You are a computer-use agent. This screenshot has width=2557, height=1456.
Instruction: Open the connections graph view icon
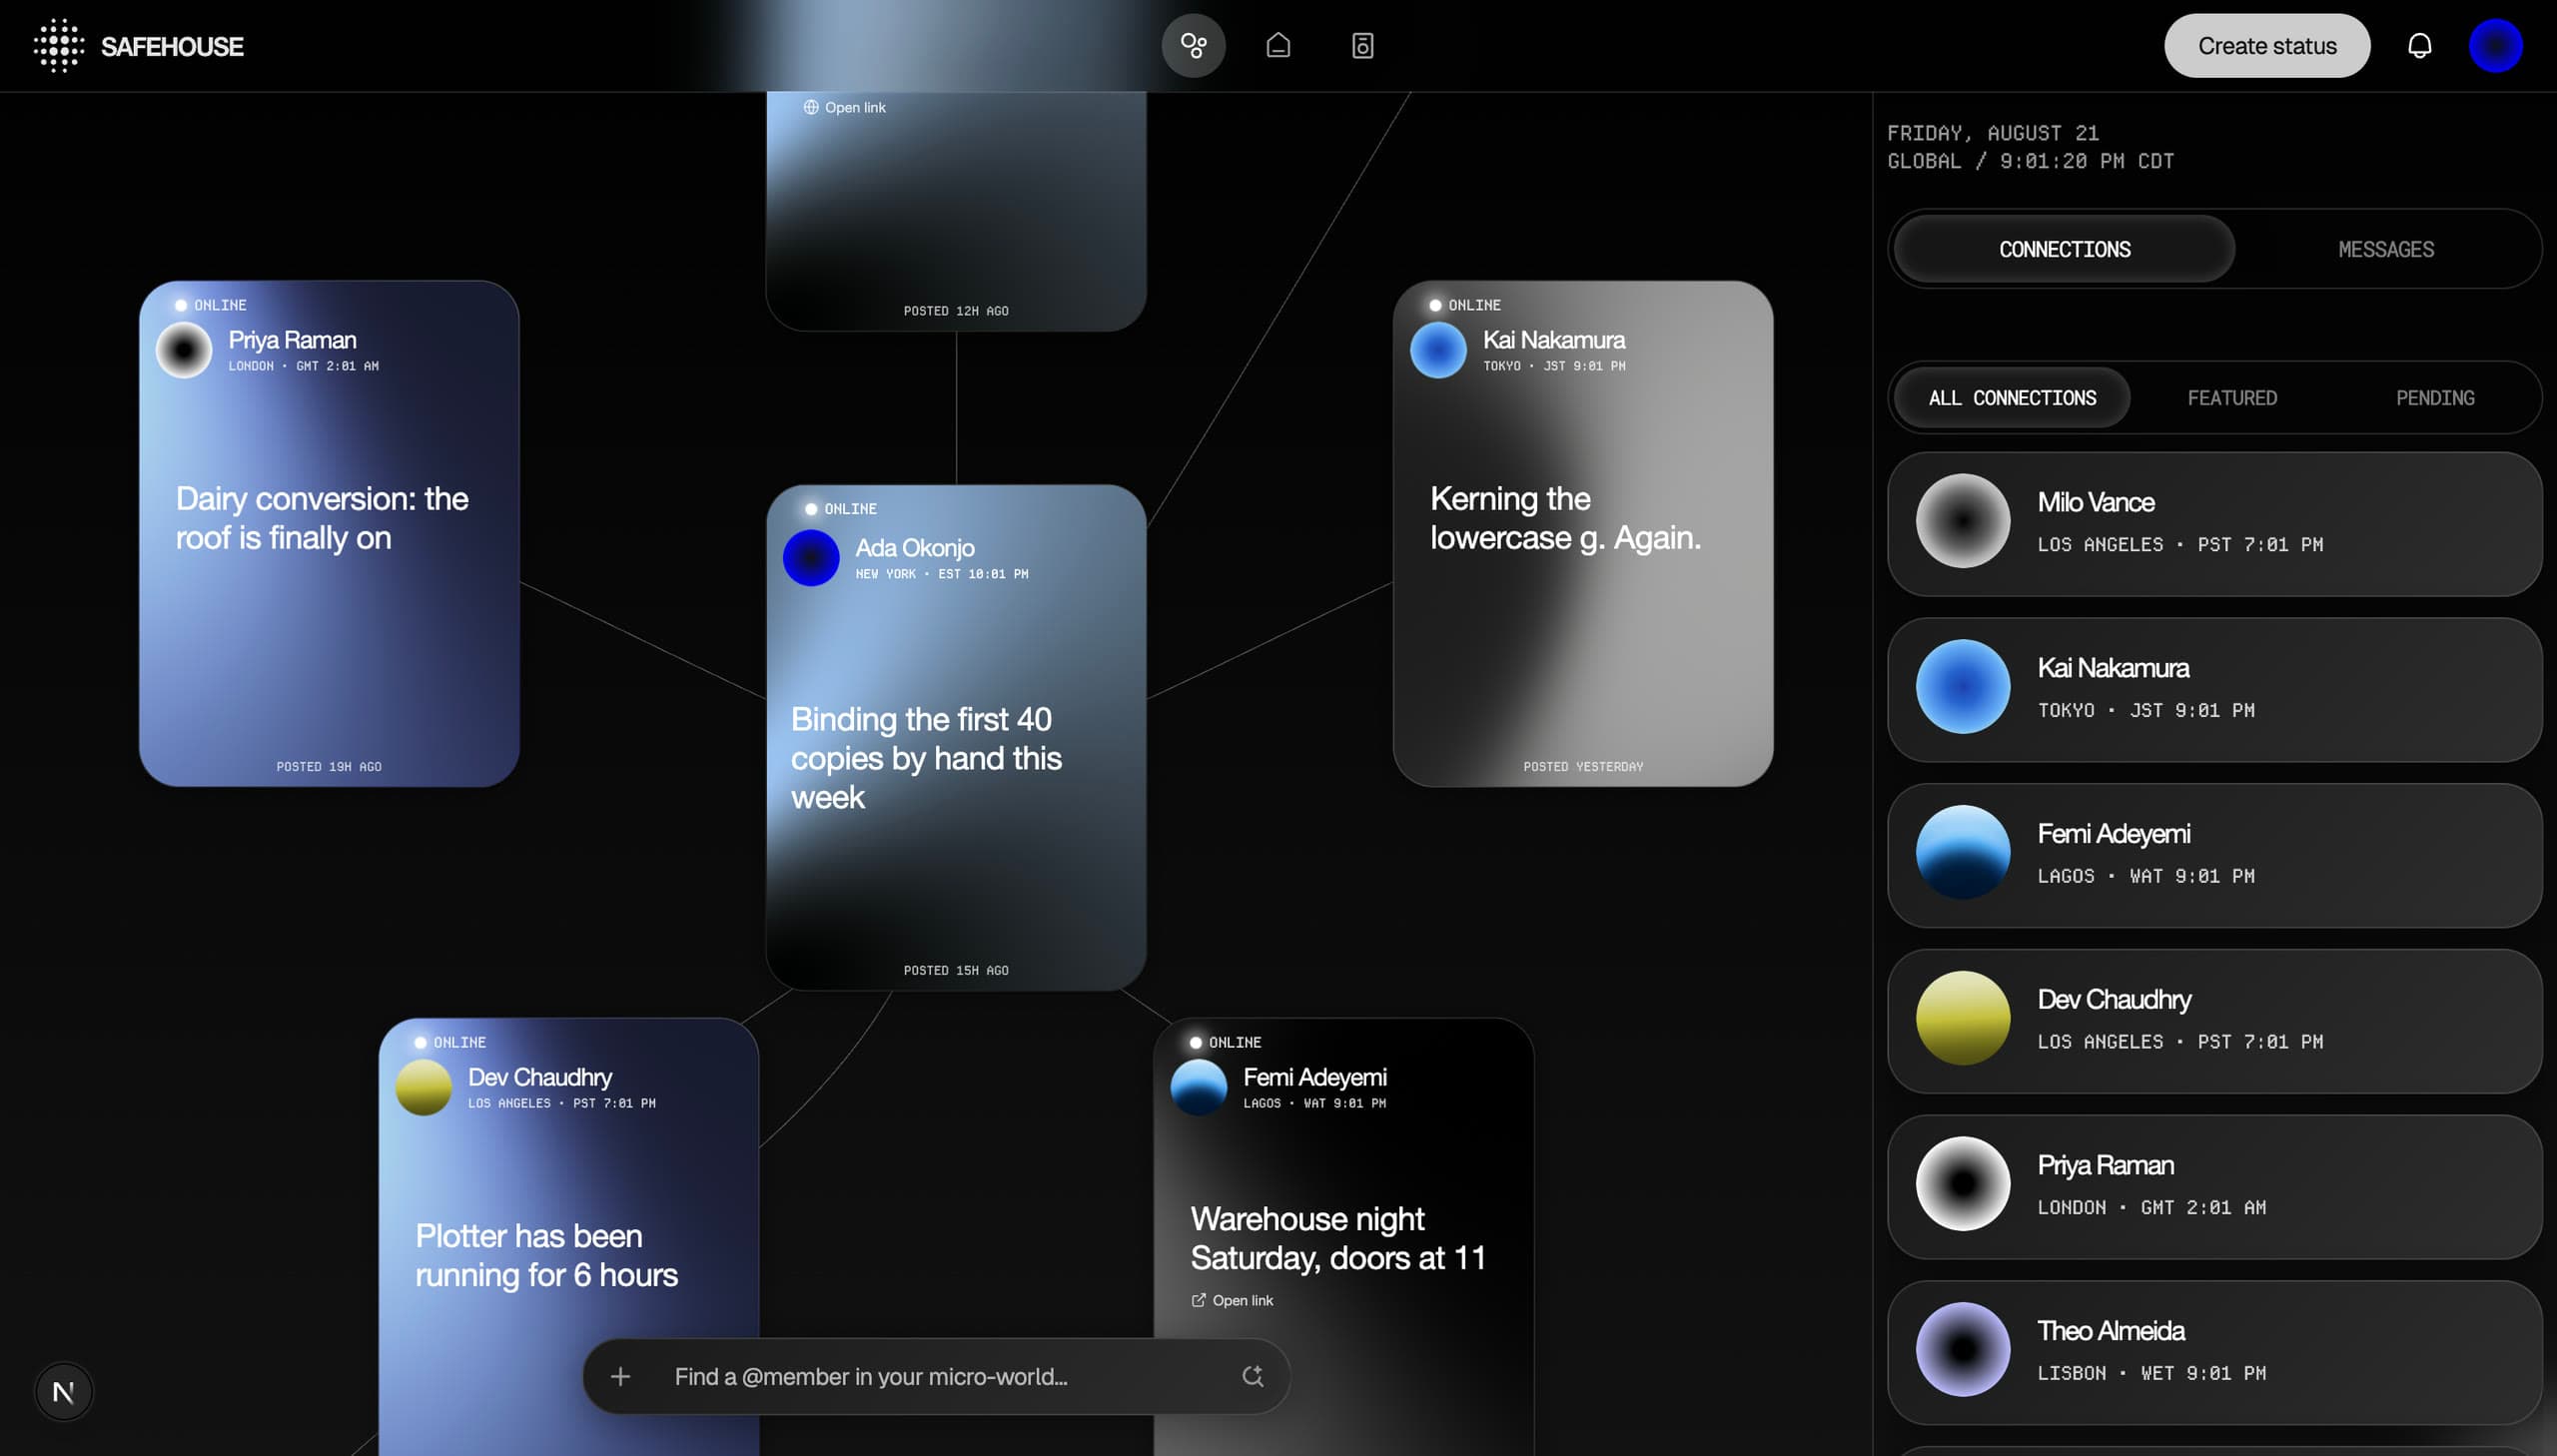(x=1193, y=46)
